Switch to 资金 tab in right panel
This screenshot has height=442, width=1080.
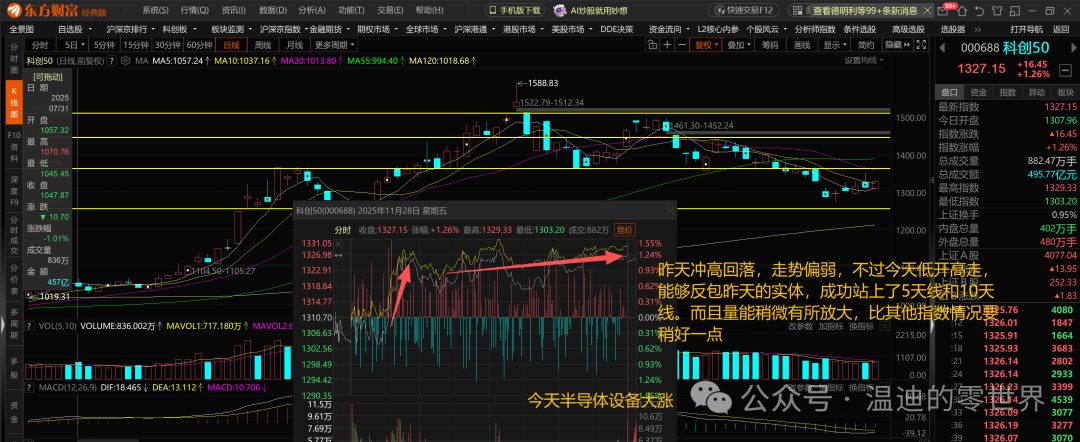[978, 92]
